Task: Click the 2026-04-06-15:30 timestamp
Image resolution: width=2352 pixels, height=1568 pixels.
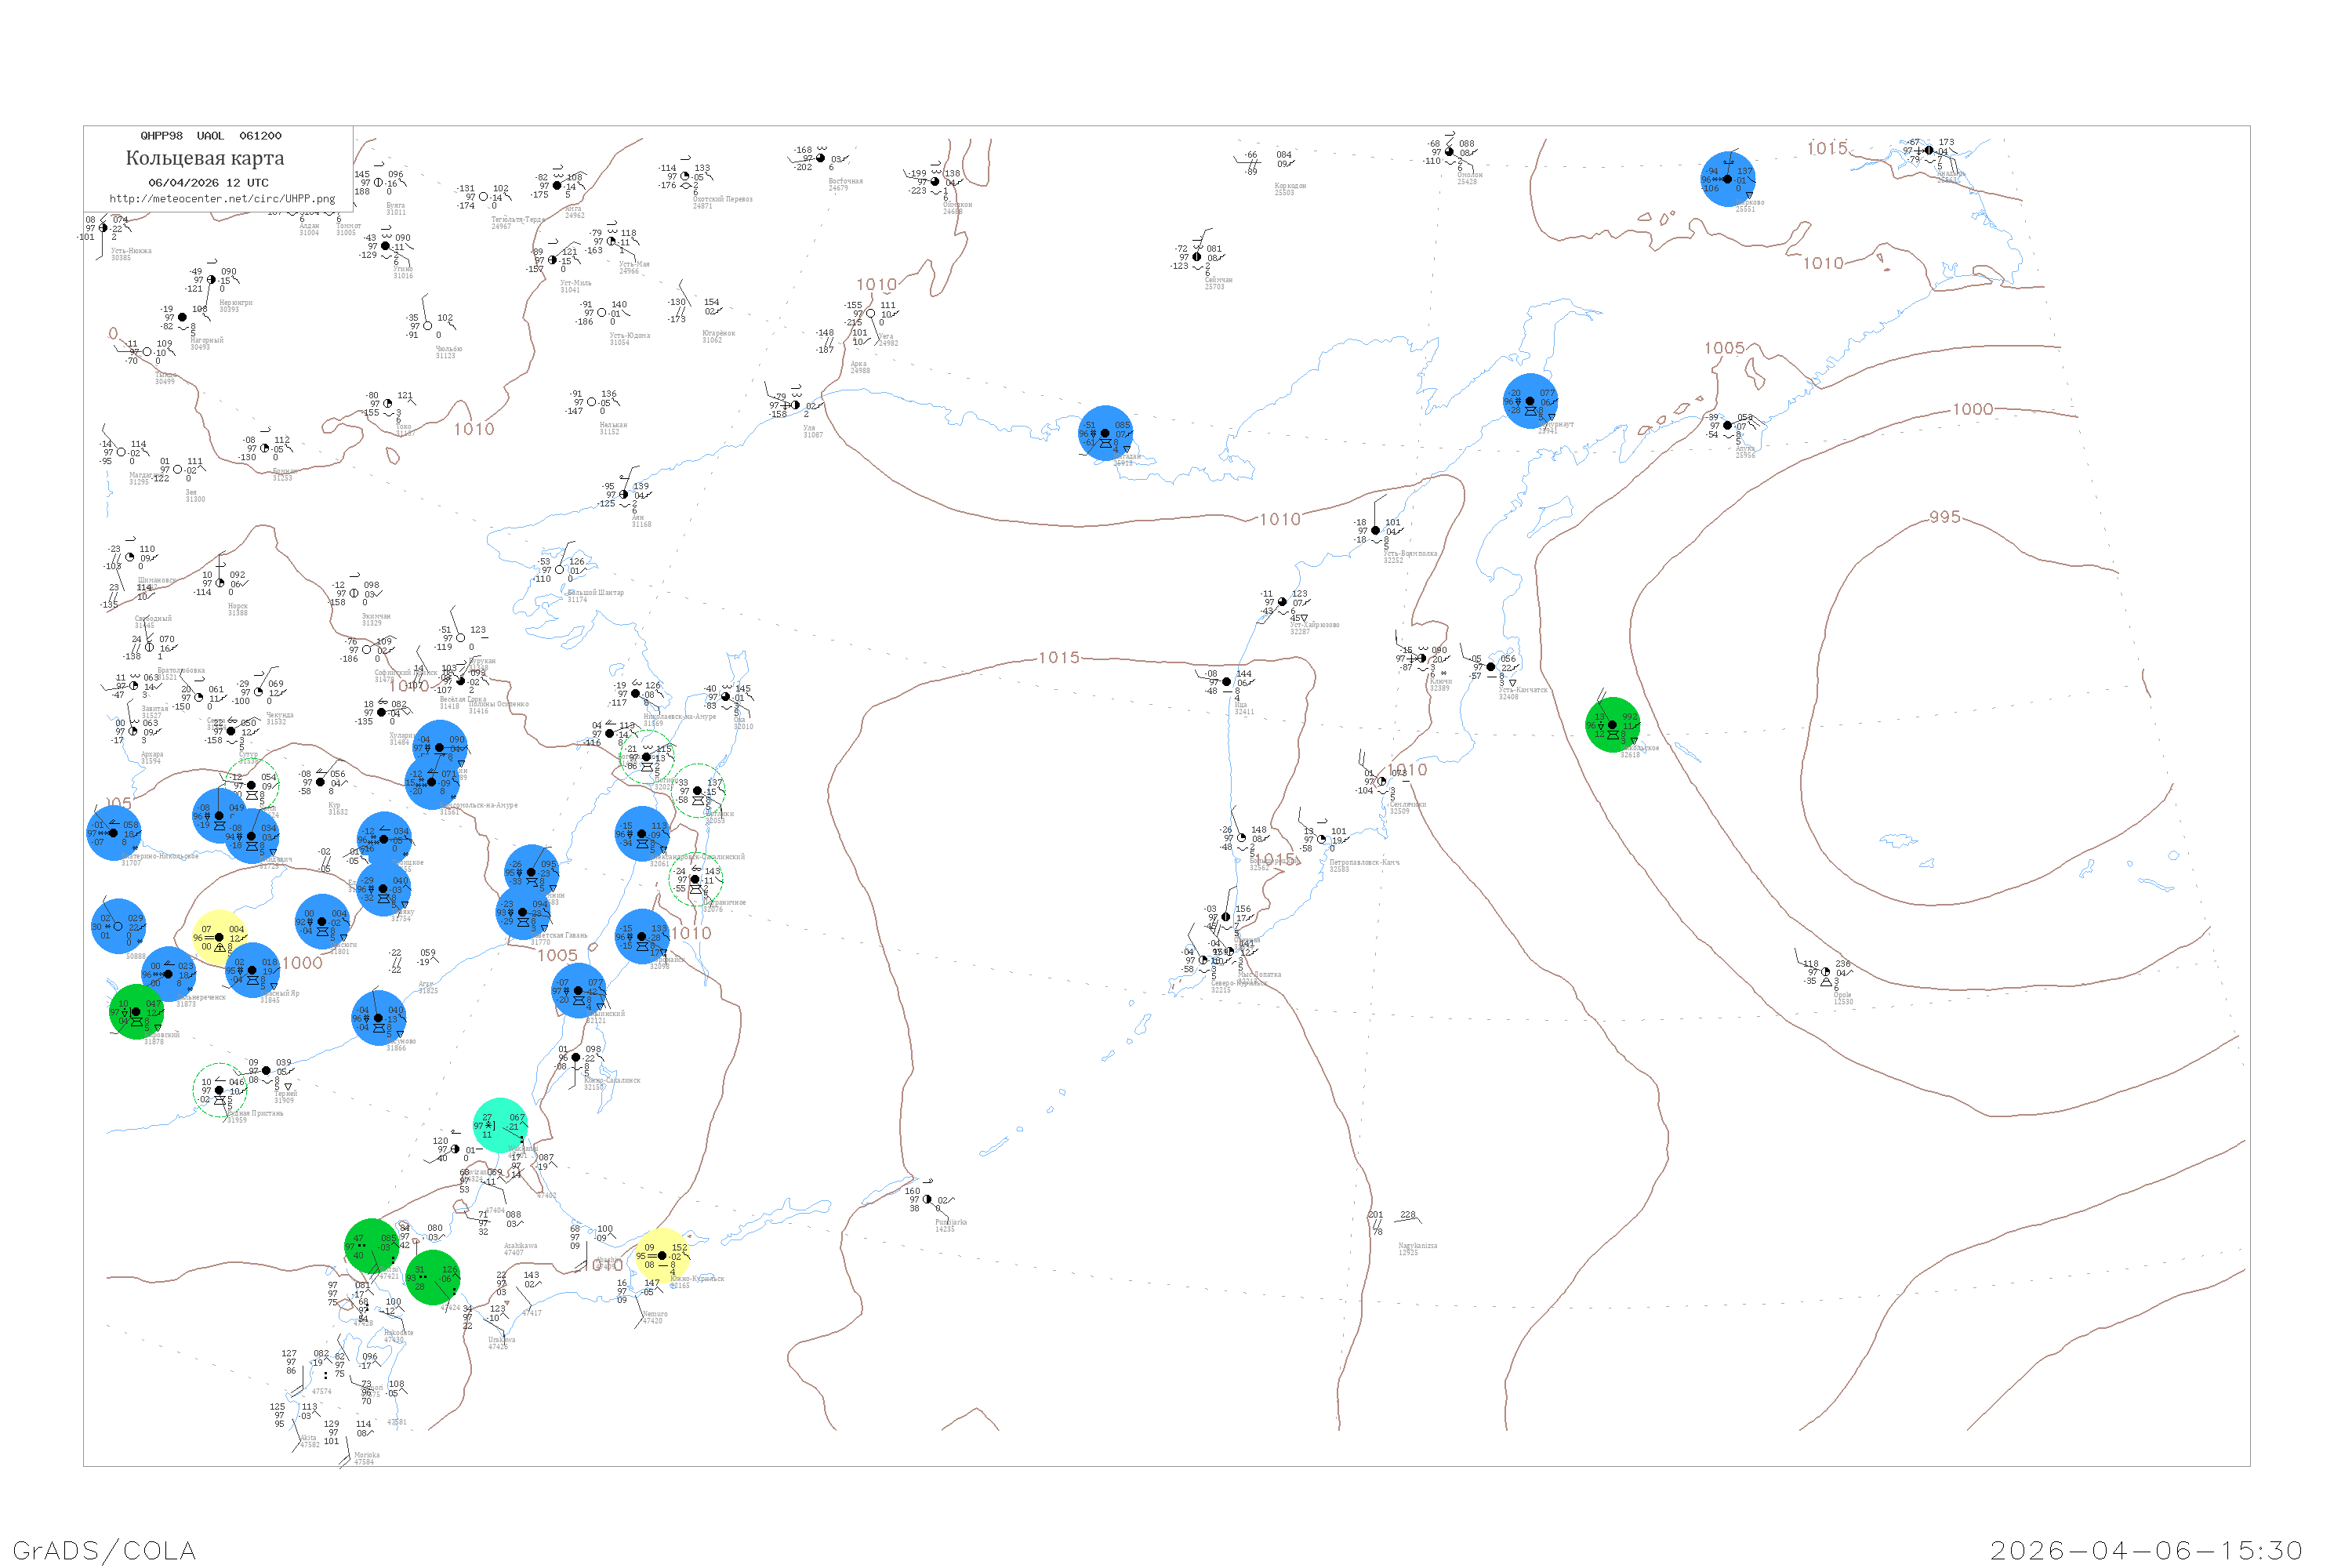Action: [2146, 1550]
